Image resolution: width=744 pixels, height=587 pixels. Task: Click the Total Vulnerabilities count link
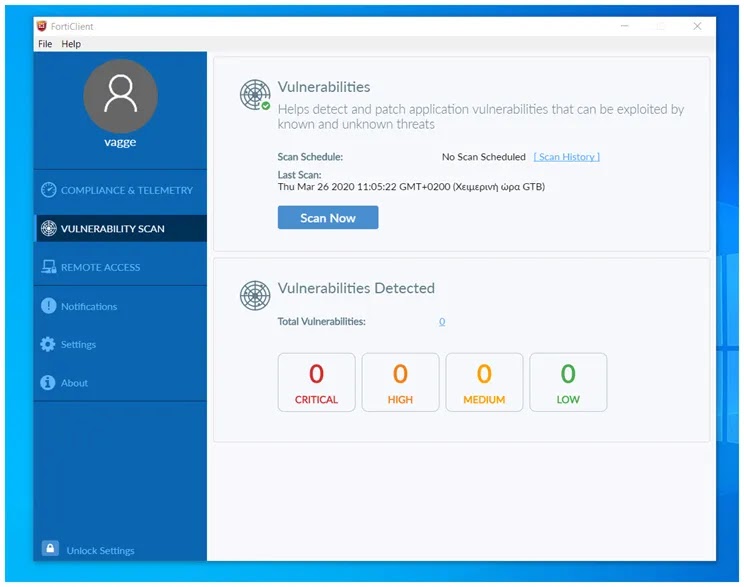[x=442, y=322]
